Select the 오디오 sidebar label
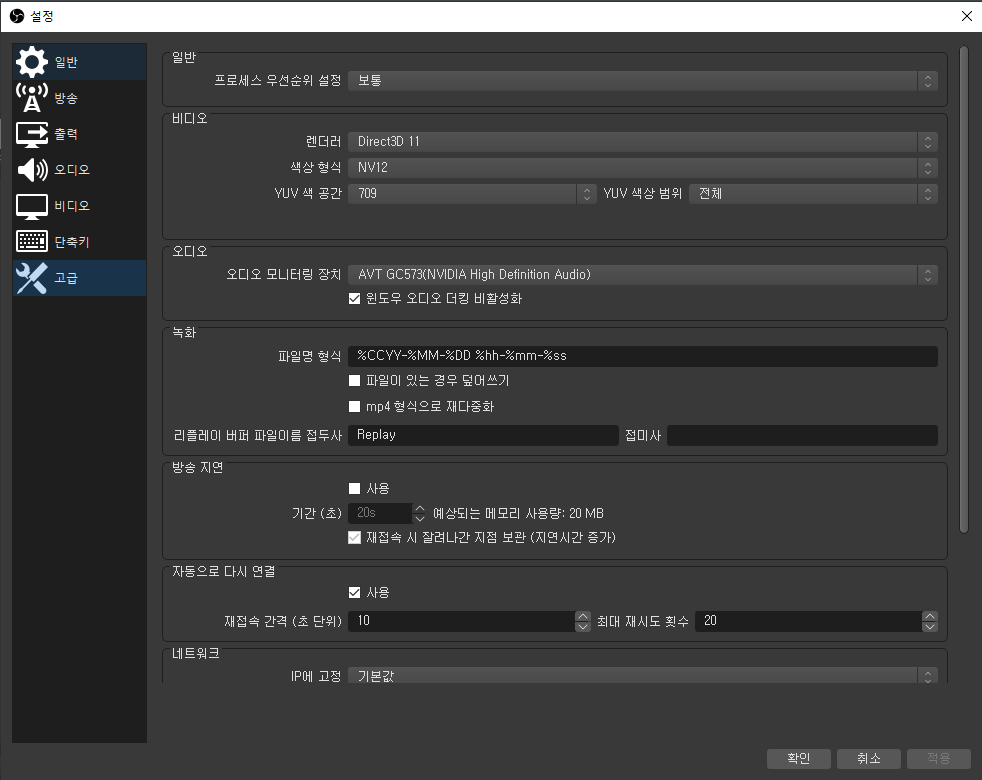 coord(72,170)
